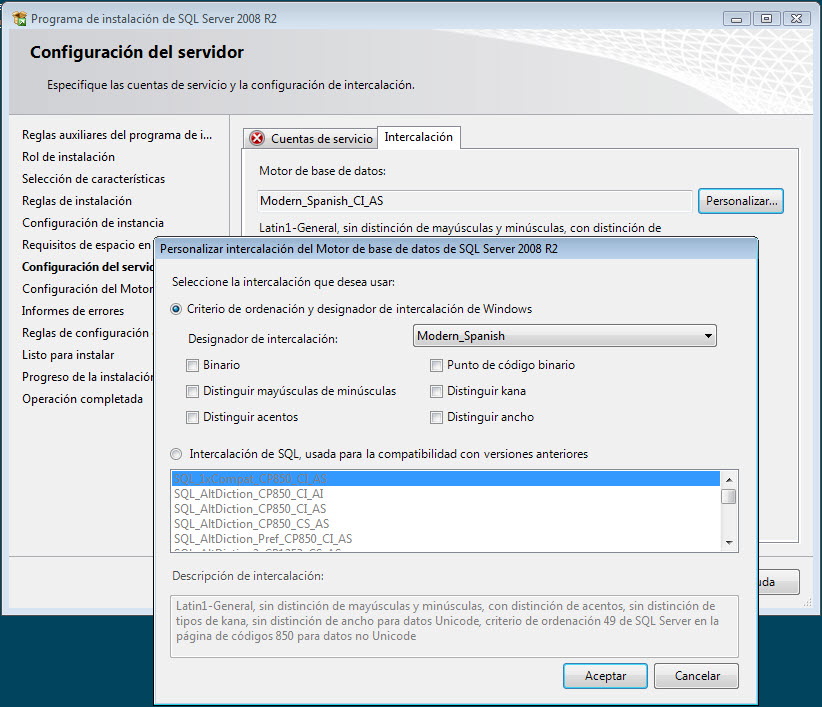Enable Punto de código binario

pyautogui.click(x=436, y=365)
